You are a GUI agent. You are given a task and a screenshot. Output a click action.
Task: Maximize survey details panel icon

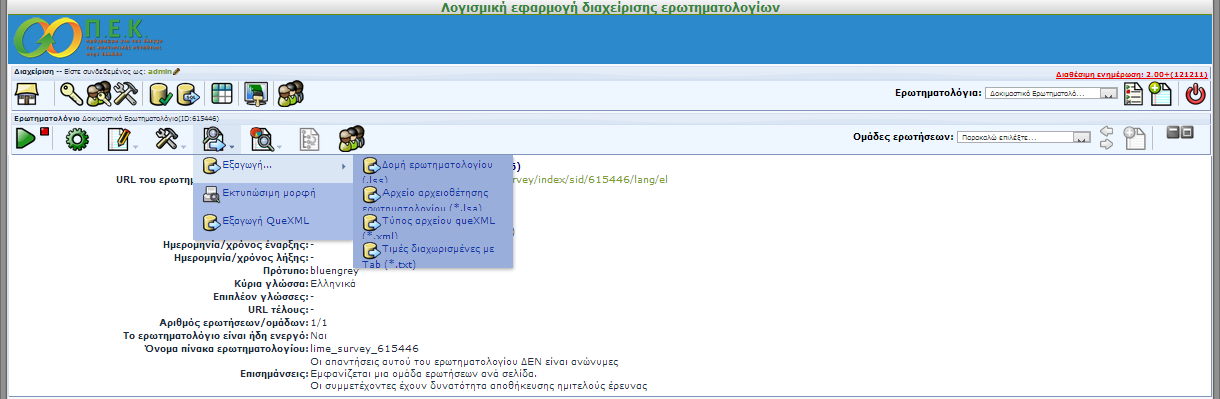(1186, 131)
